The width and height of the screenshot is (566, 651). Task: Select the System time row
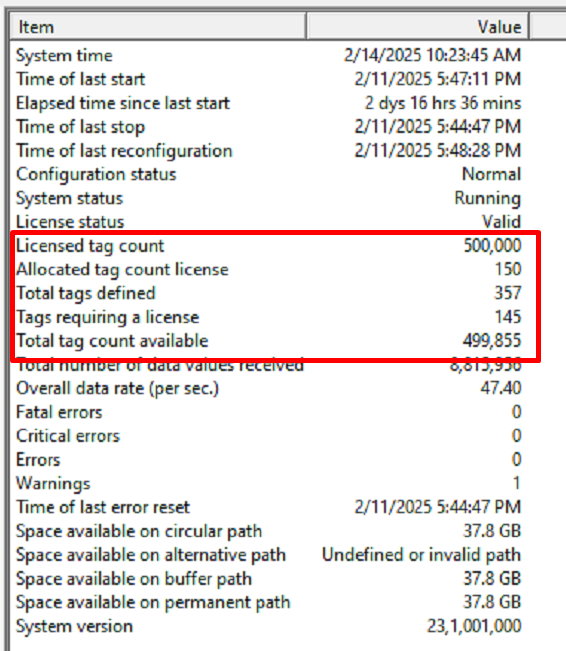pyautogui.click(x=269, y=55)
